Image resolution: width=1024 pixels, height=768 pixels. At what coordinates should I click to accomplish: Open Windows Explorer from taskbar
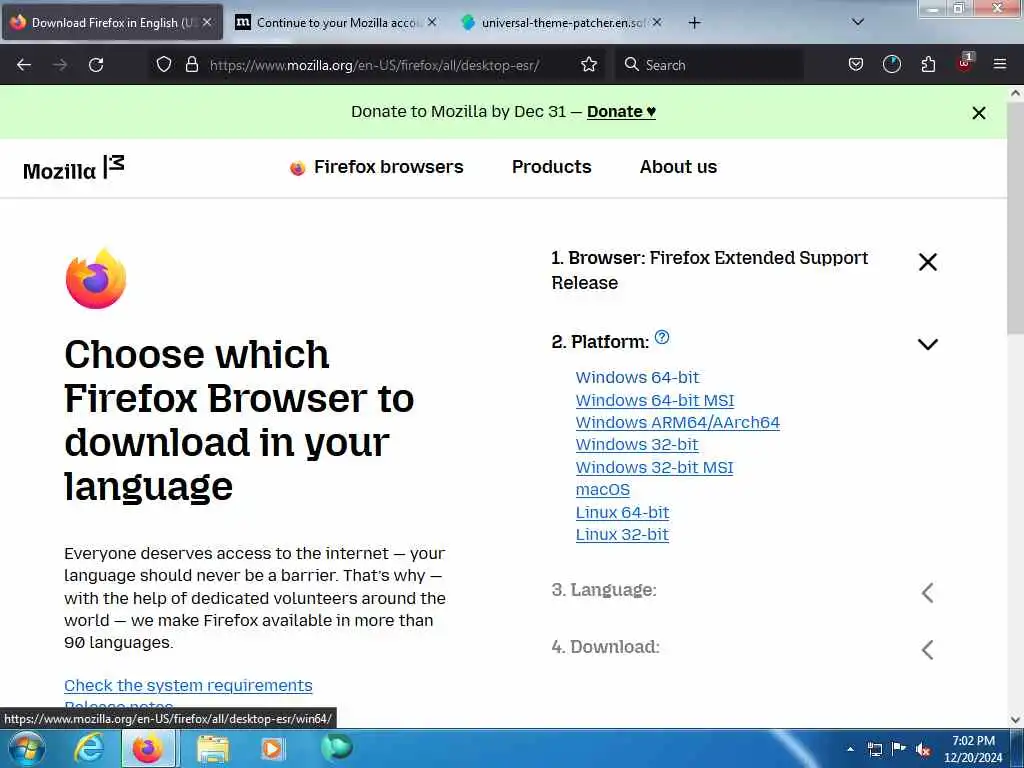(x=213, y=749)
